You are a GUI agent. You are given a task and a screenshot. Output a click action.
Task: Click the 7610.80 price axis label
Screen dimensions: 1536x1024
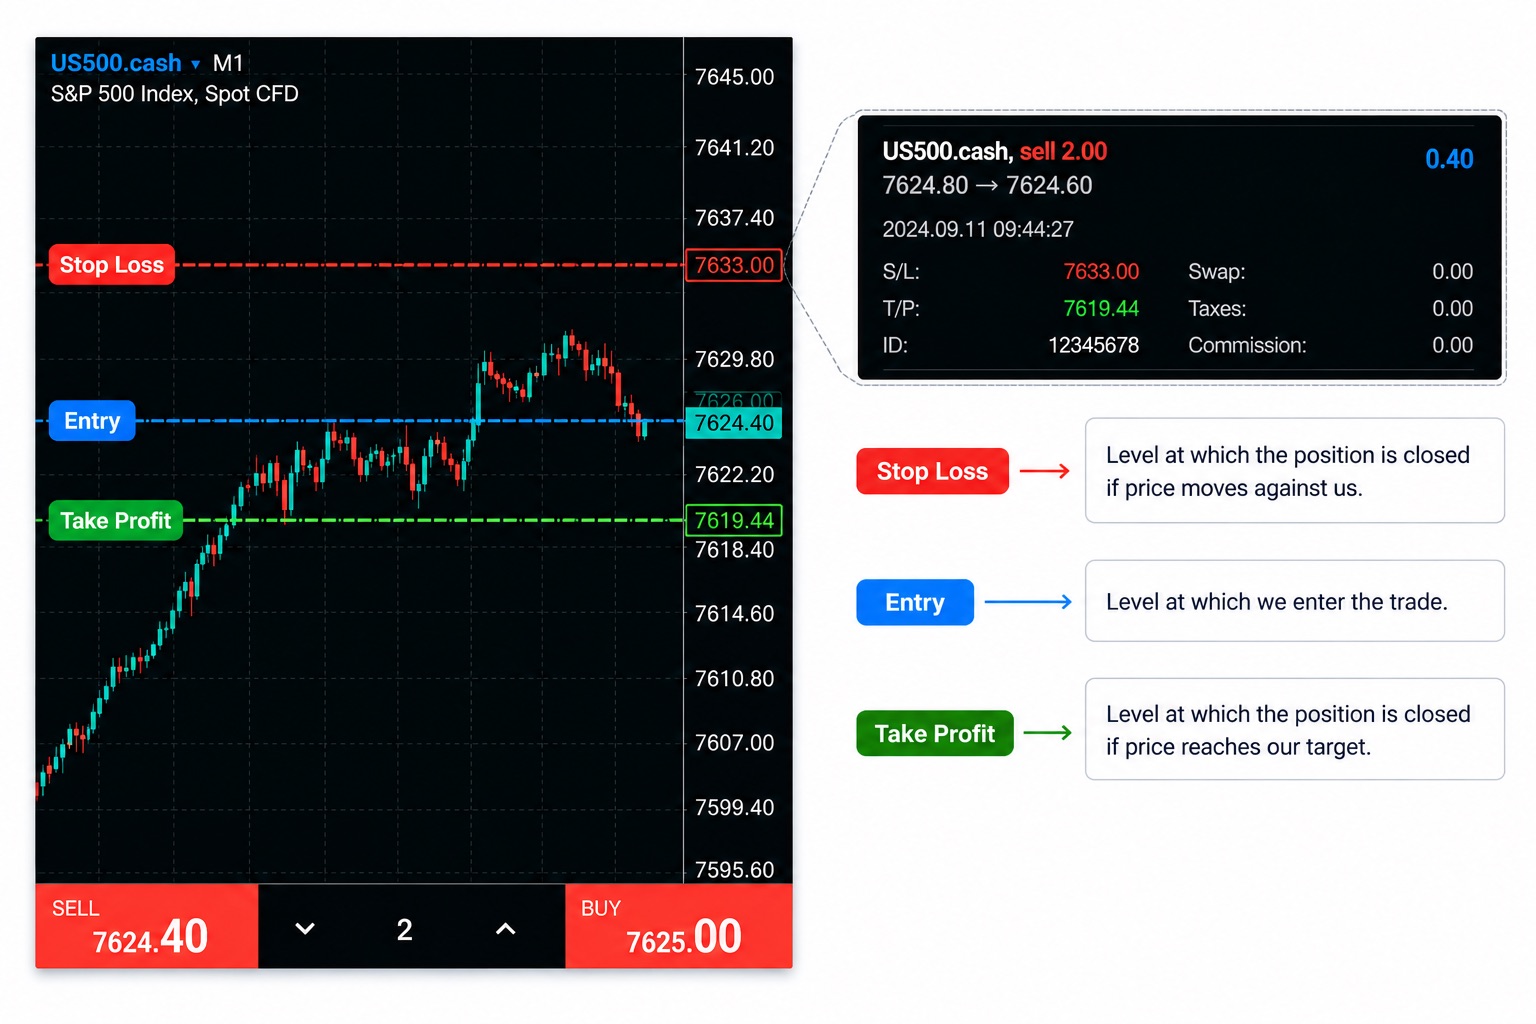(734, 679)
